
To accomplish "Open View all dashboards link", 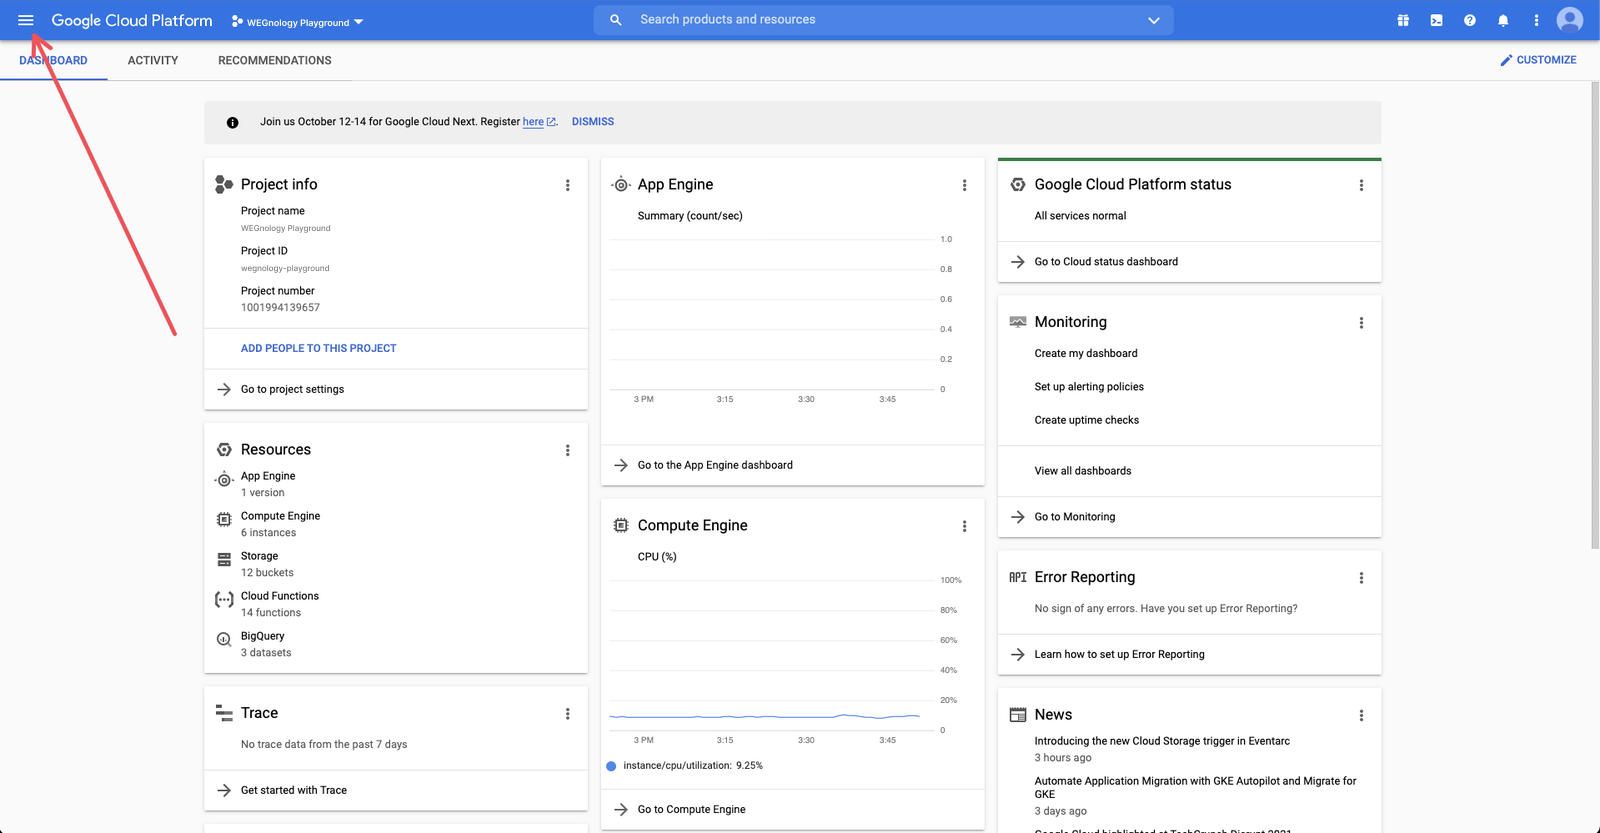I will point(1083,471).
